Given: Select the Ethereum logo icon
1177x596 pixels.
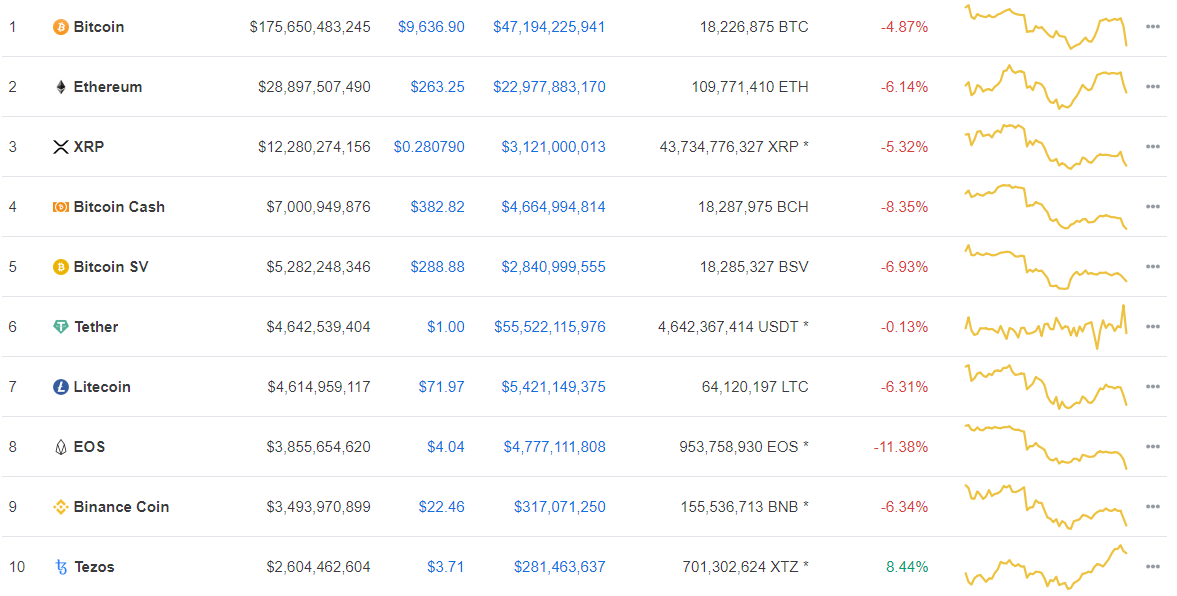Looking at the screenshot, I should pos(61,87).
